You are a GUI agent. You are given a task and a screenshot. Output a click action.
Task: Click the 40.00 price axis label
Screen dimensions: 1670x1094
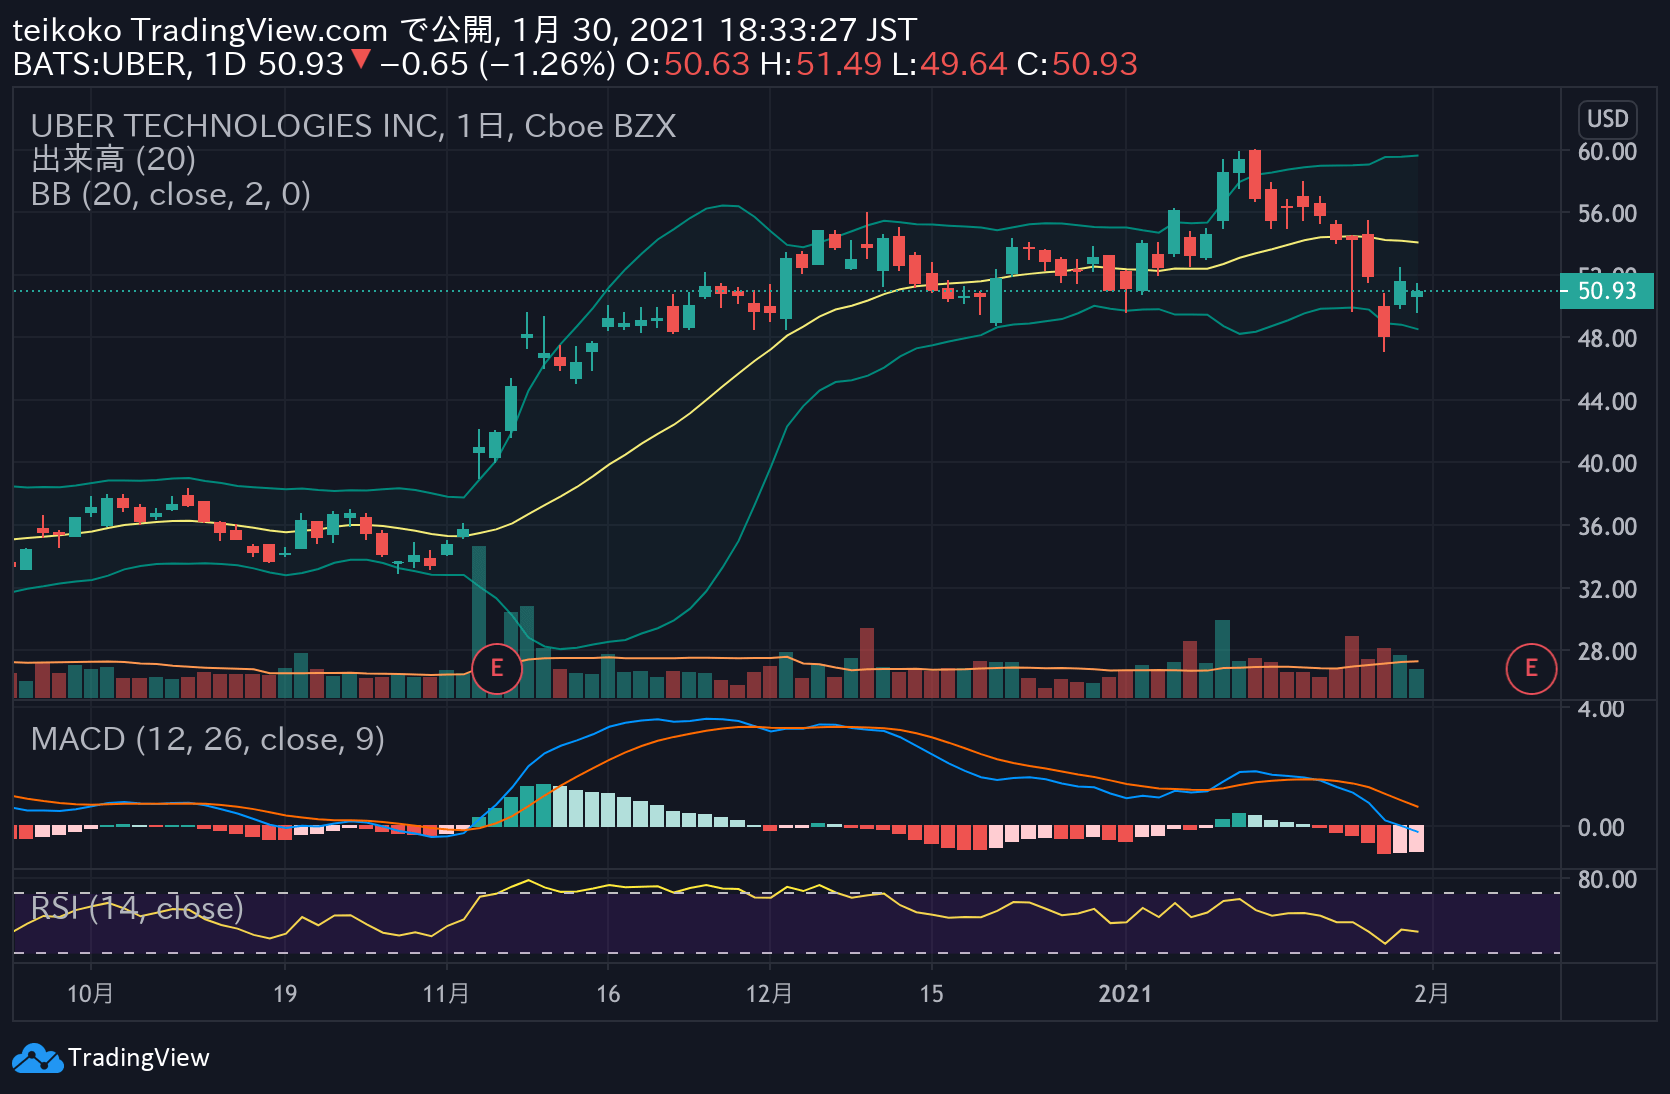tap(1607, 464)
